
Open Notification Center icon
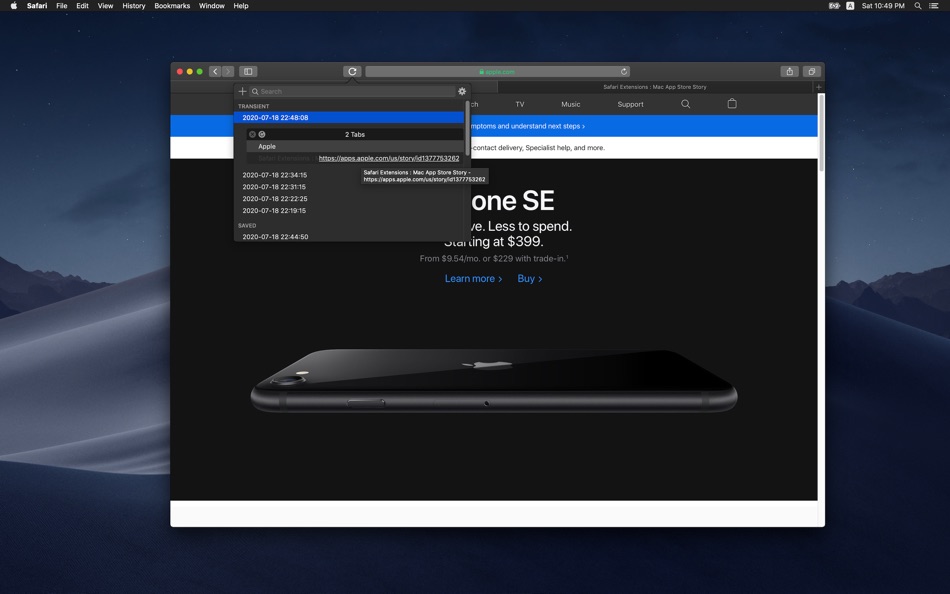(x=934, y=5)
